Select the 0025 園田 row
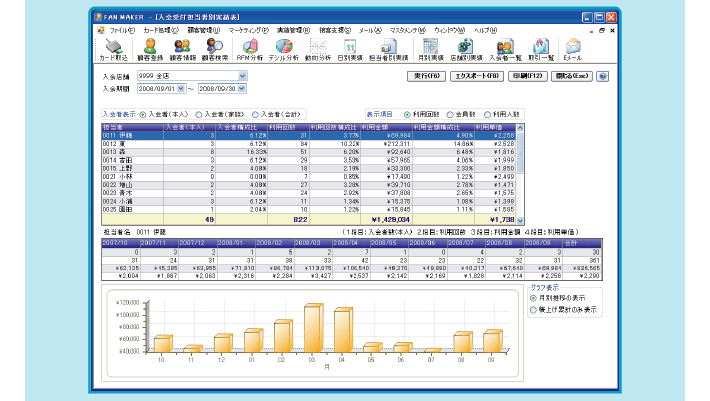 click(309, 210)
